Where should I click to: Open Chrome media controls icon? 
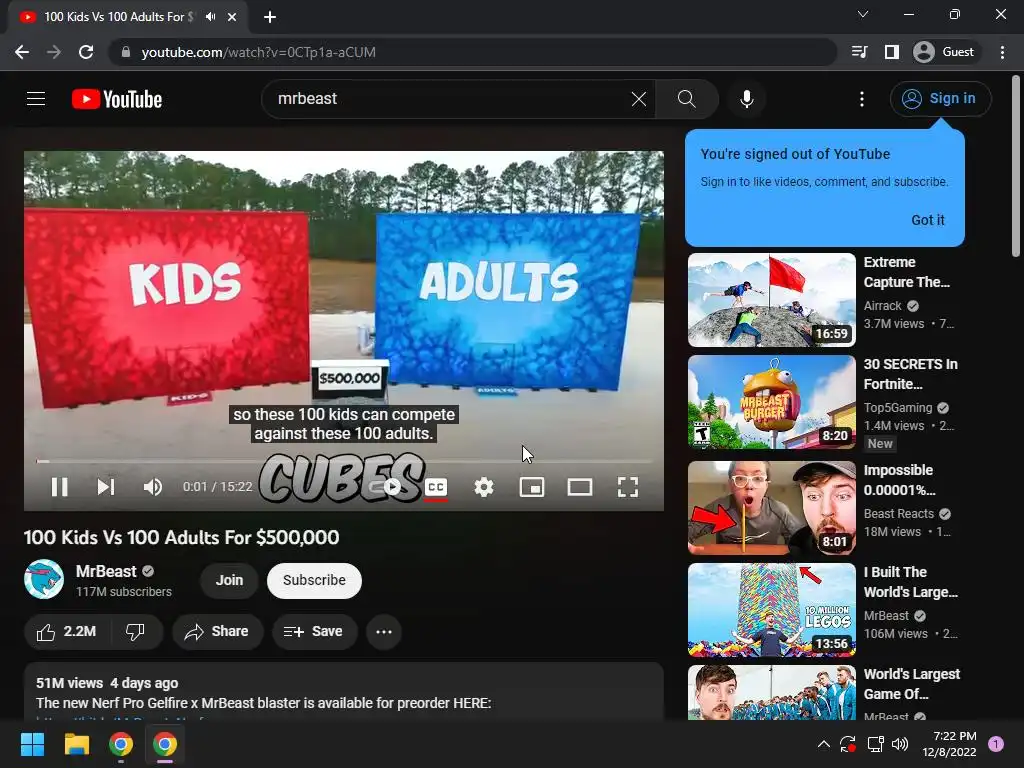[x=859, y=52]
